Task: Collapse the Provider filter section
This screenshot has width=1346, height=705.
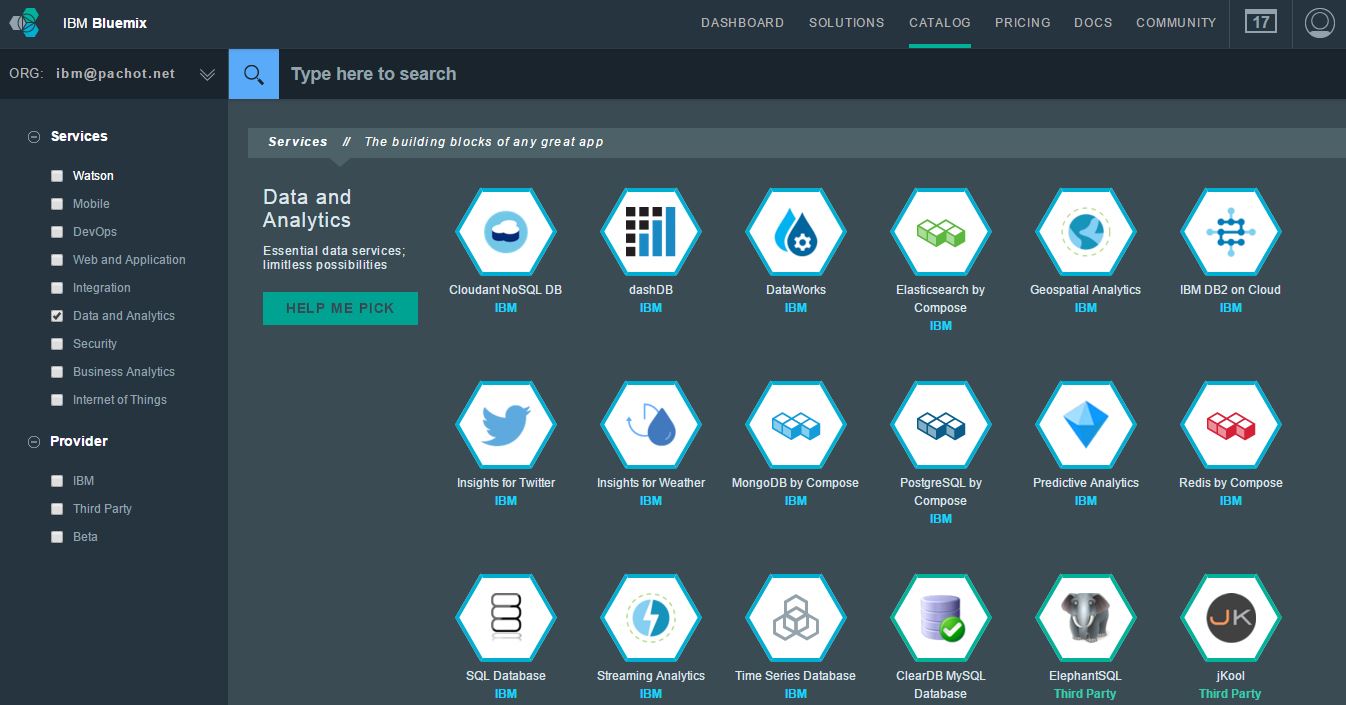Action: 34,442
